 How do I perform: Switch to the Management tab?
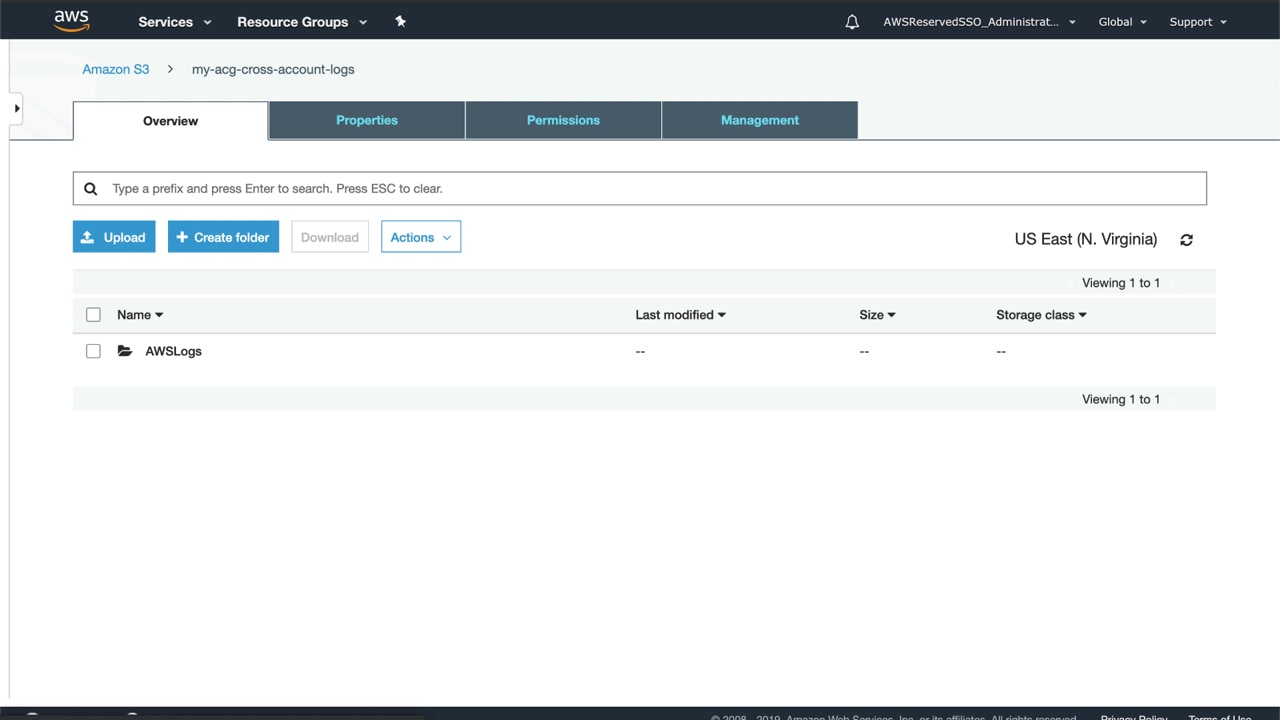[x=760, y=120]
